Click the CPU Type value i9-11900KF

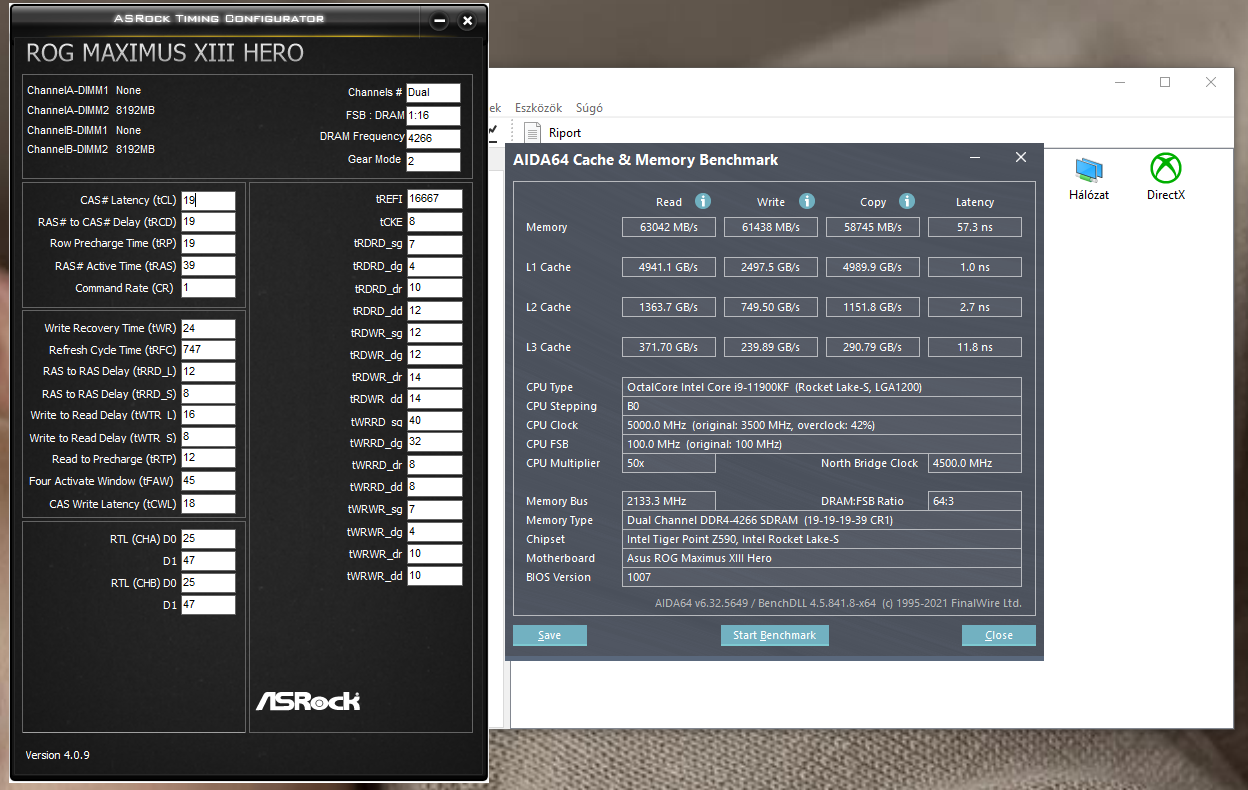(822, 387)
